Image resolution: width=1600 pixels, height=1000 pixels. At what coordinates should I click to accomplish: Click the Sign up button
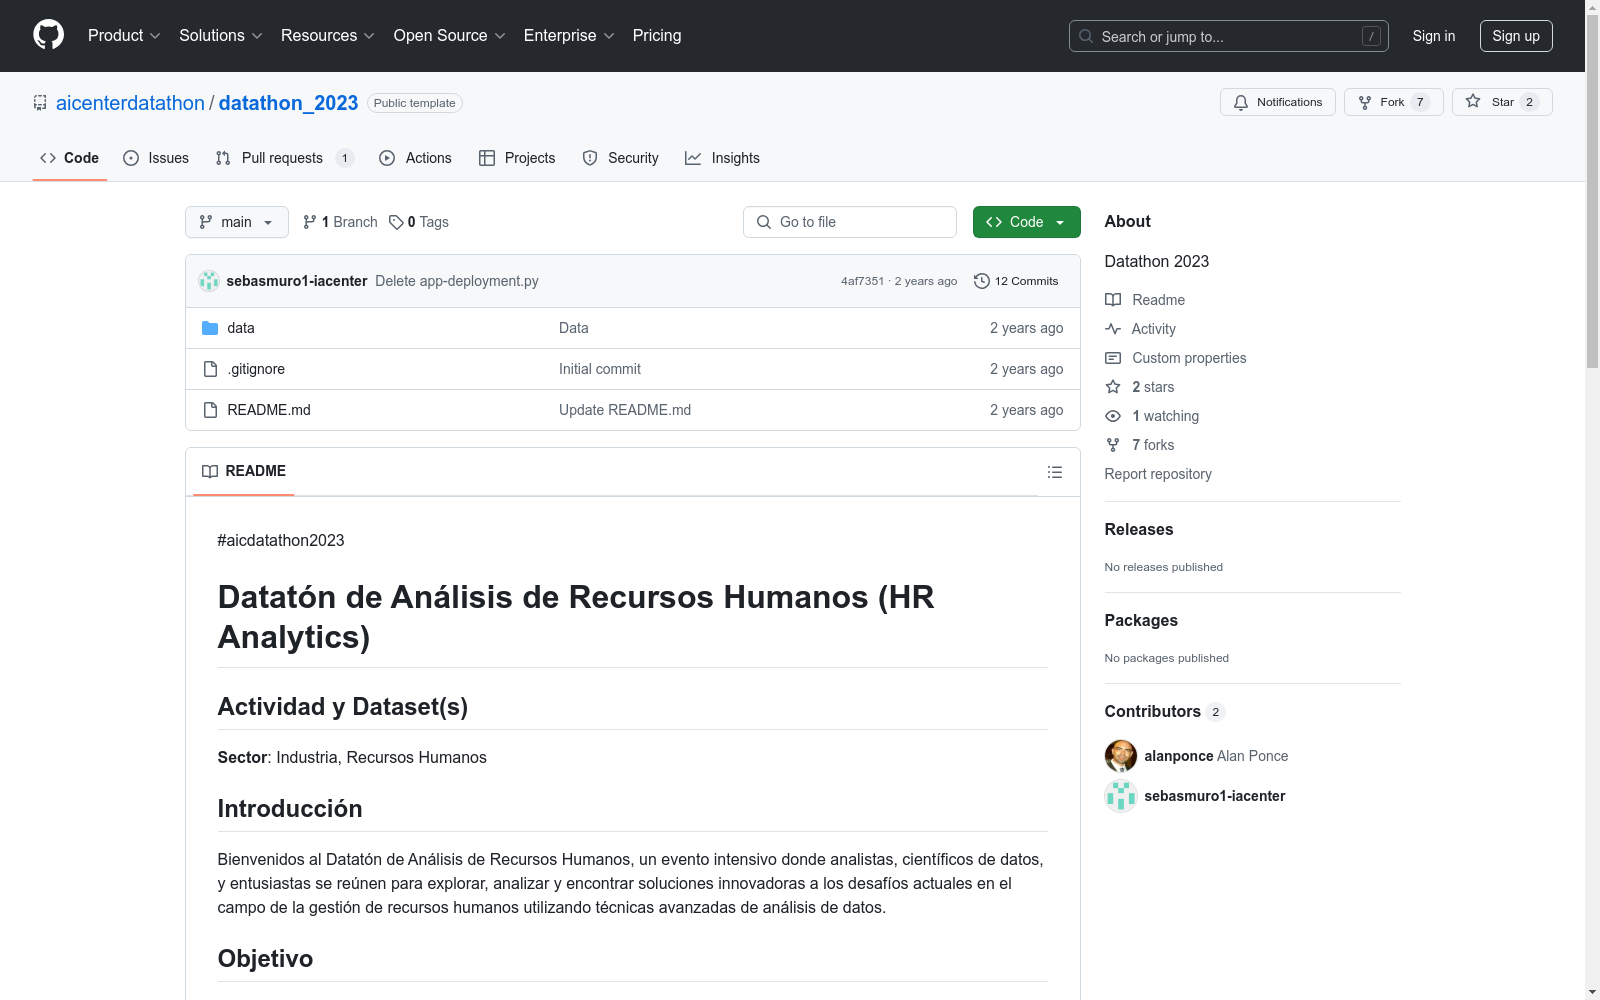point(1516,36)
